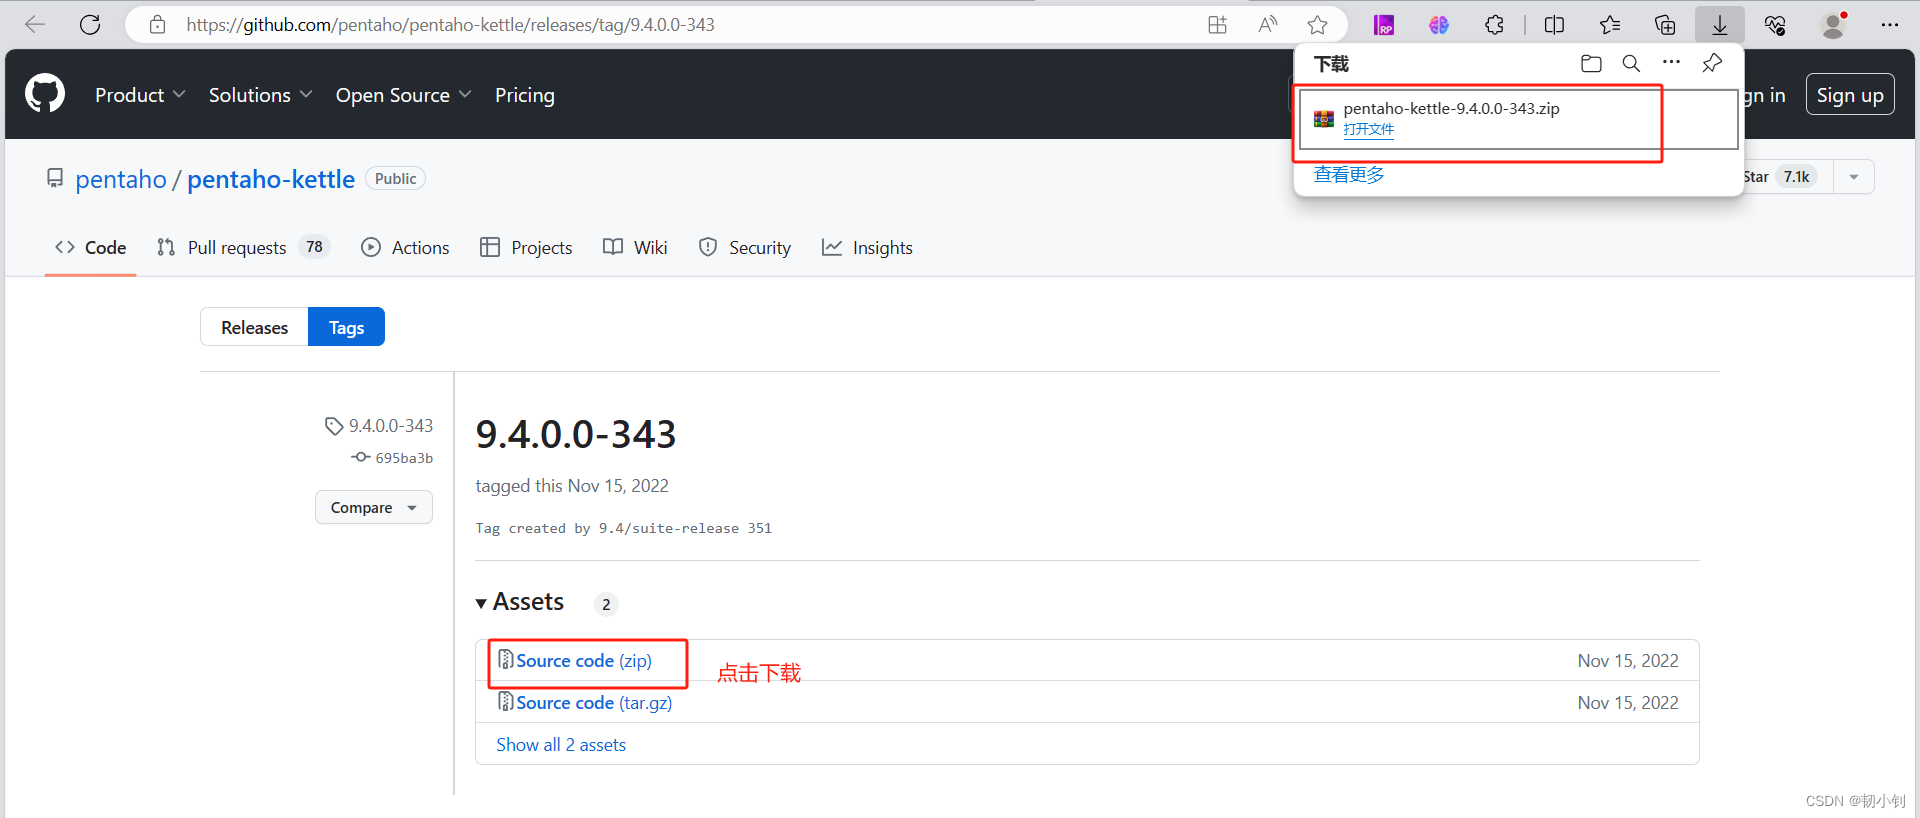Search downloads with magnifier icon
Viewport: 1920px width, 818px height.
(x=1631, y=64)
